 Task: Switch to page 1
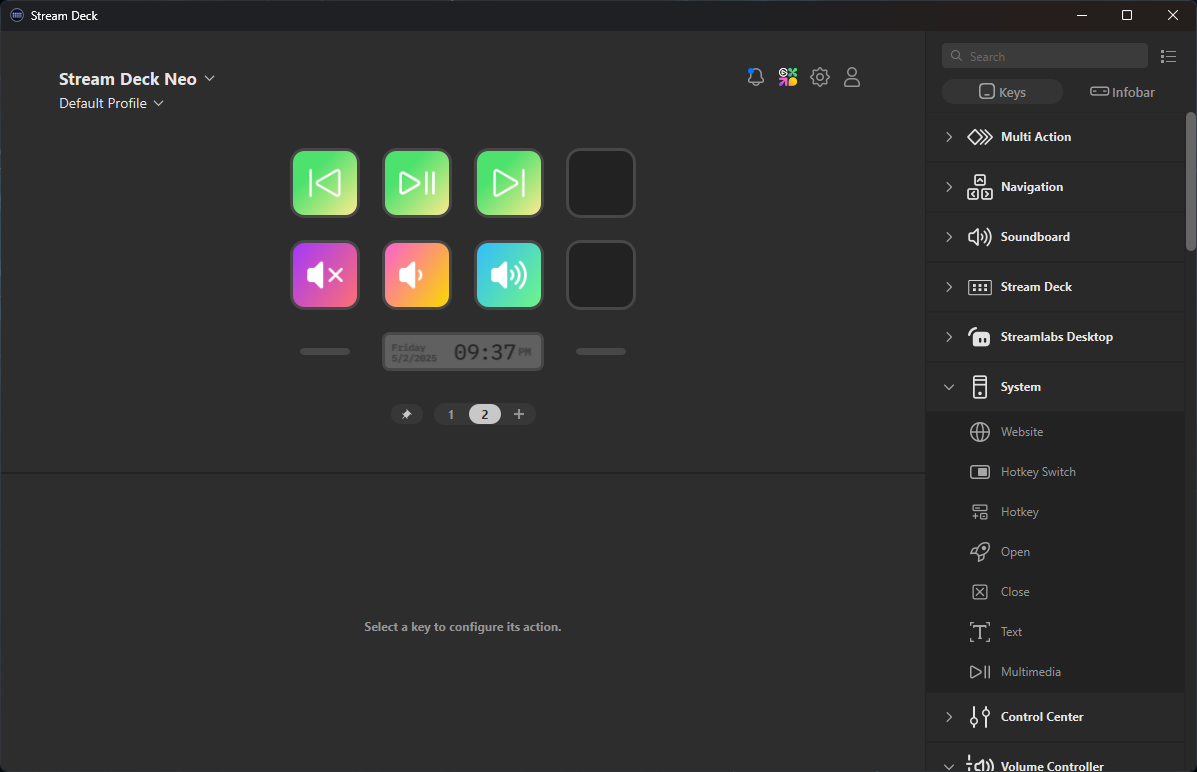pos(450,413)
